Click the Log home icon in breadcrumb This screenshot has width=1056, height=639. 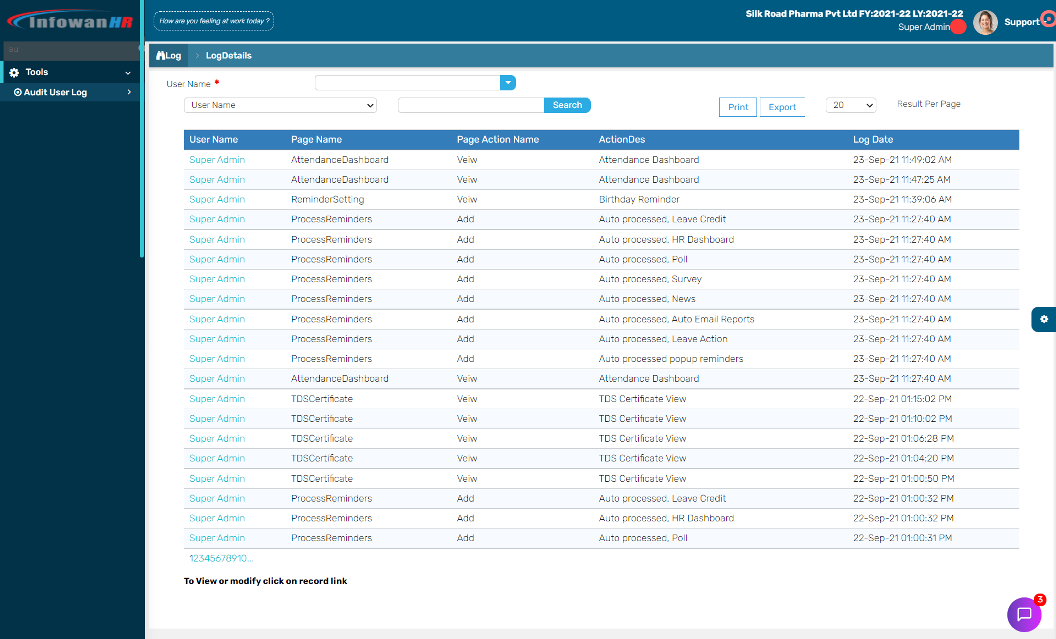161,56
